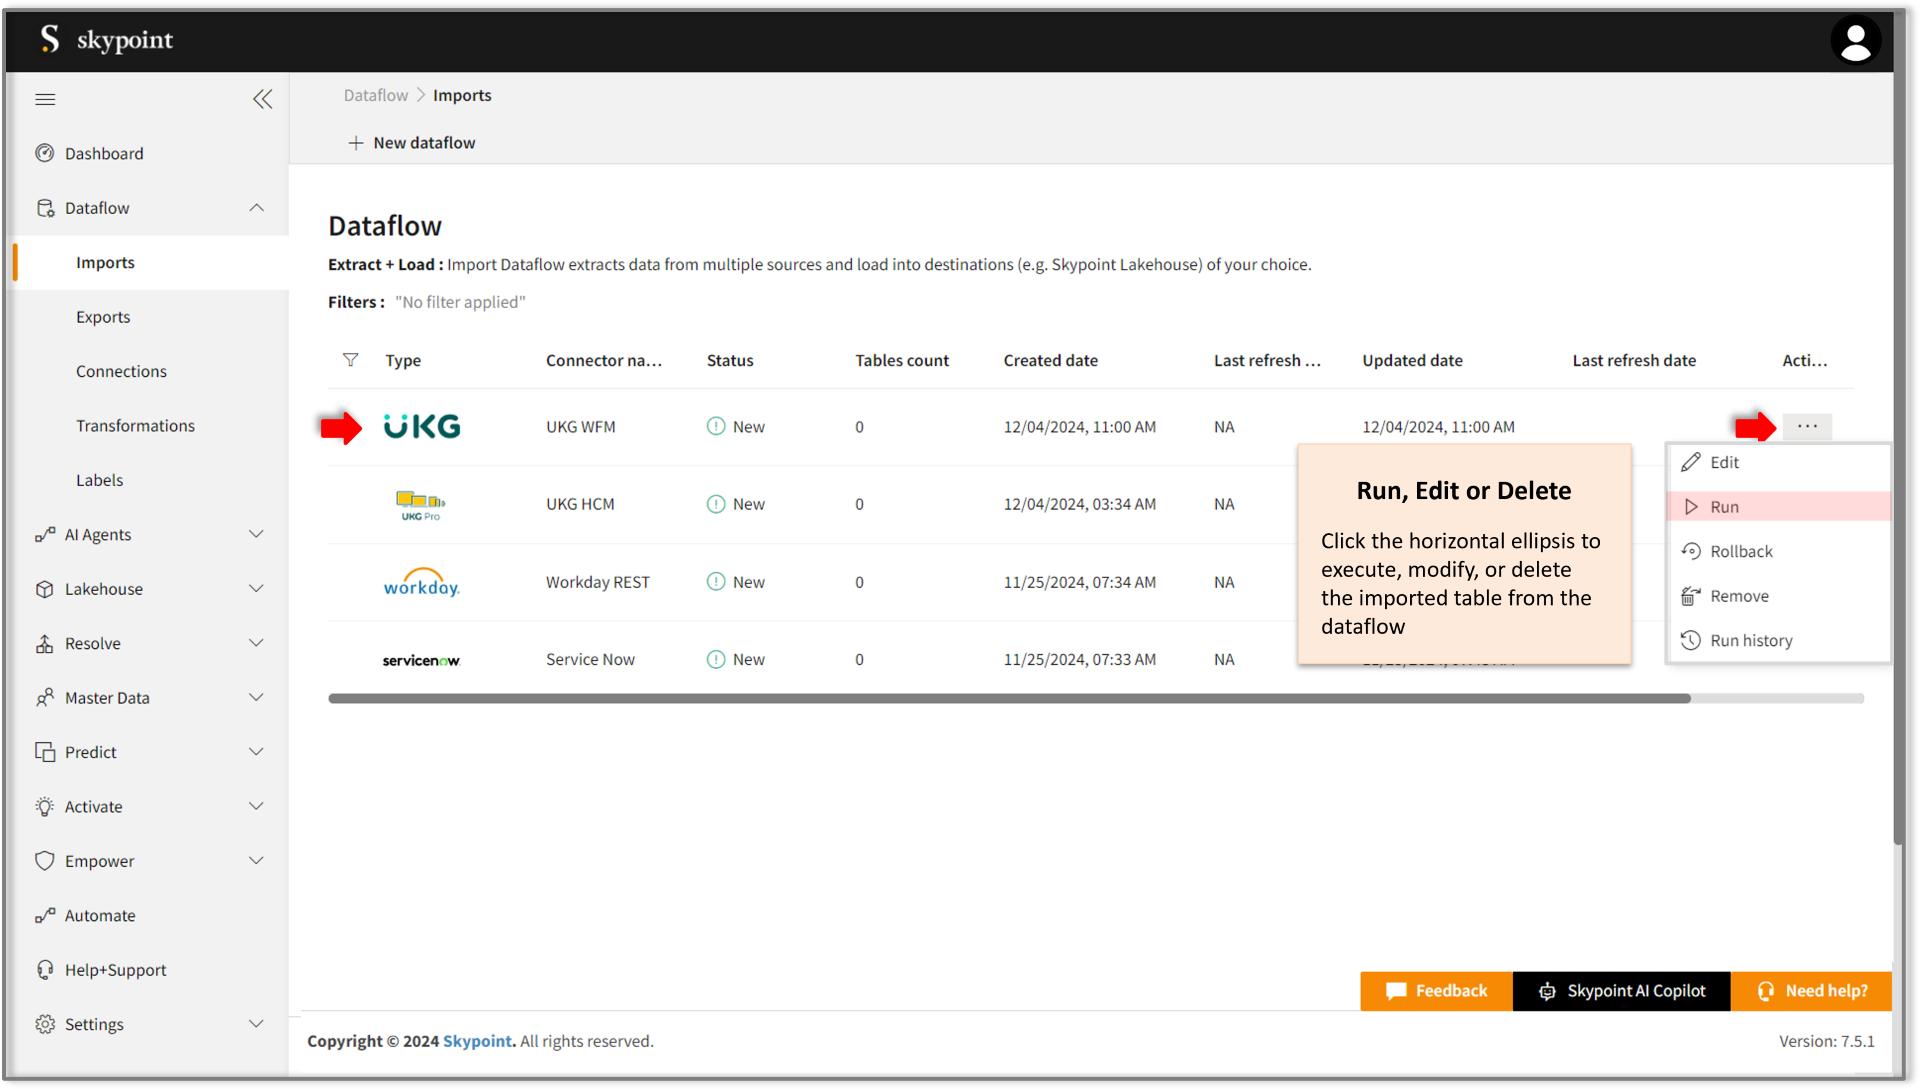Select Run history menu entry
Screen dimensions: 1920x1089
1750,640
